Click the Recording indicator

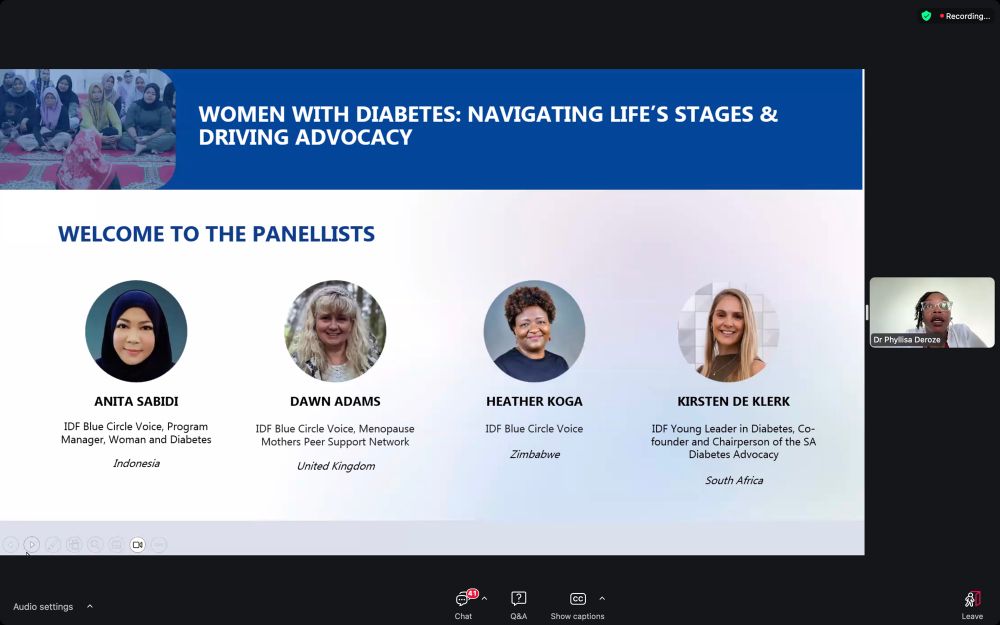(965, 16)
